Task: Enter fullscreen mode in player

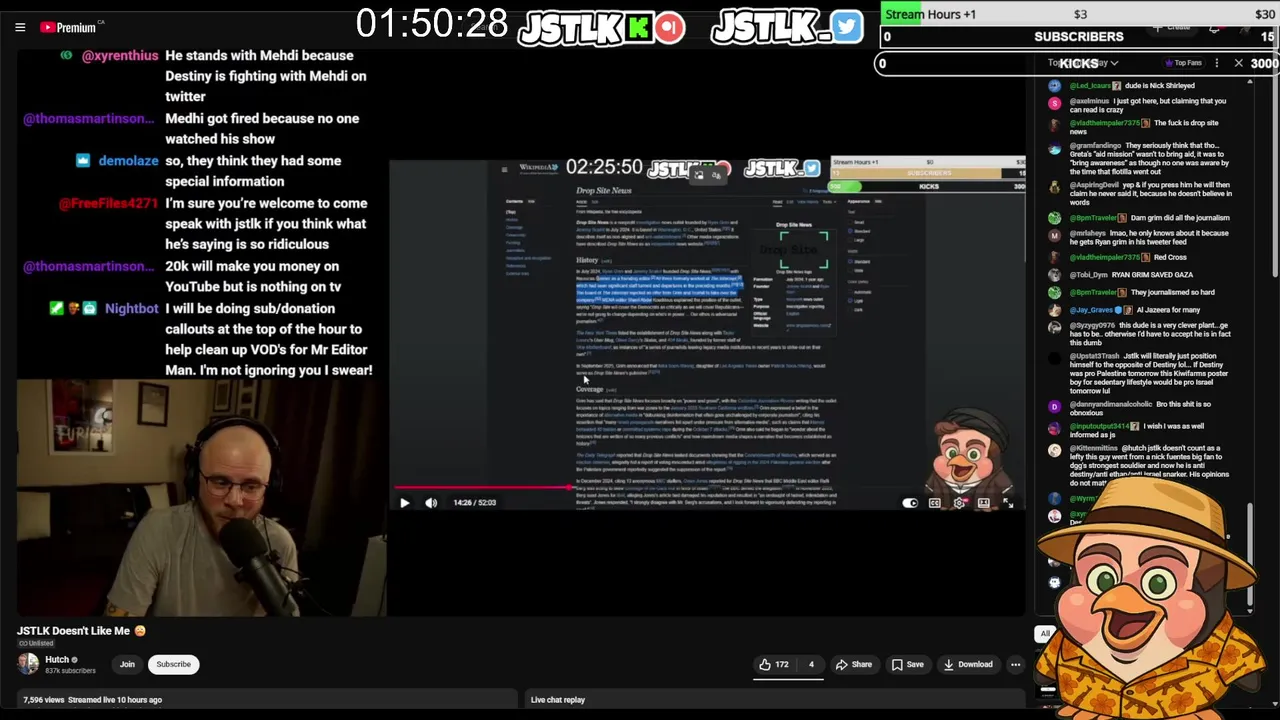Action: [x=1008, y=503]
